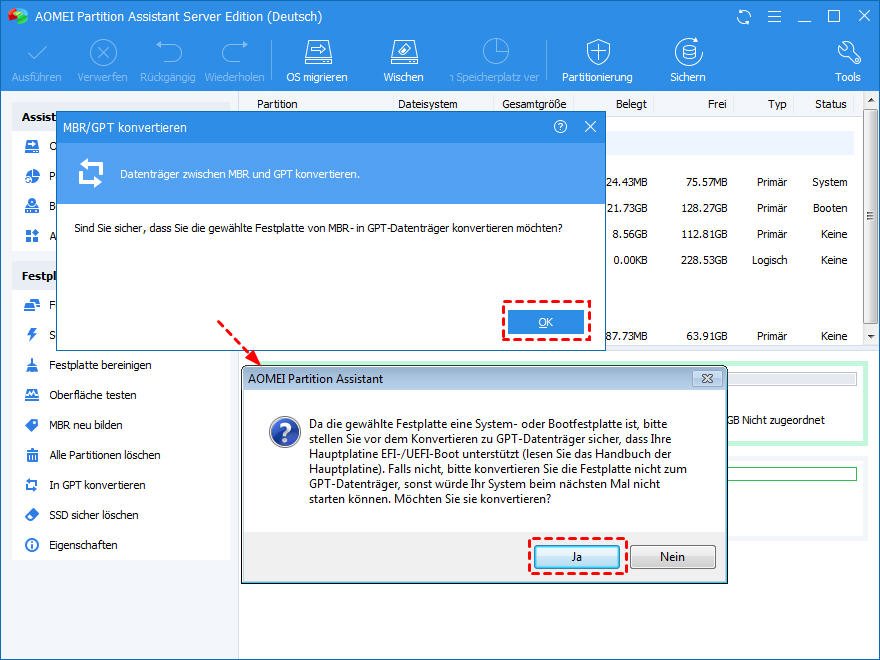This screenshot has height=660, width=880.
Task: Click the Wiederholen redo toolbar icon
Action: 235,53
